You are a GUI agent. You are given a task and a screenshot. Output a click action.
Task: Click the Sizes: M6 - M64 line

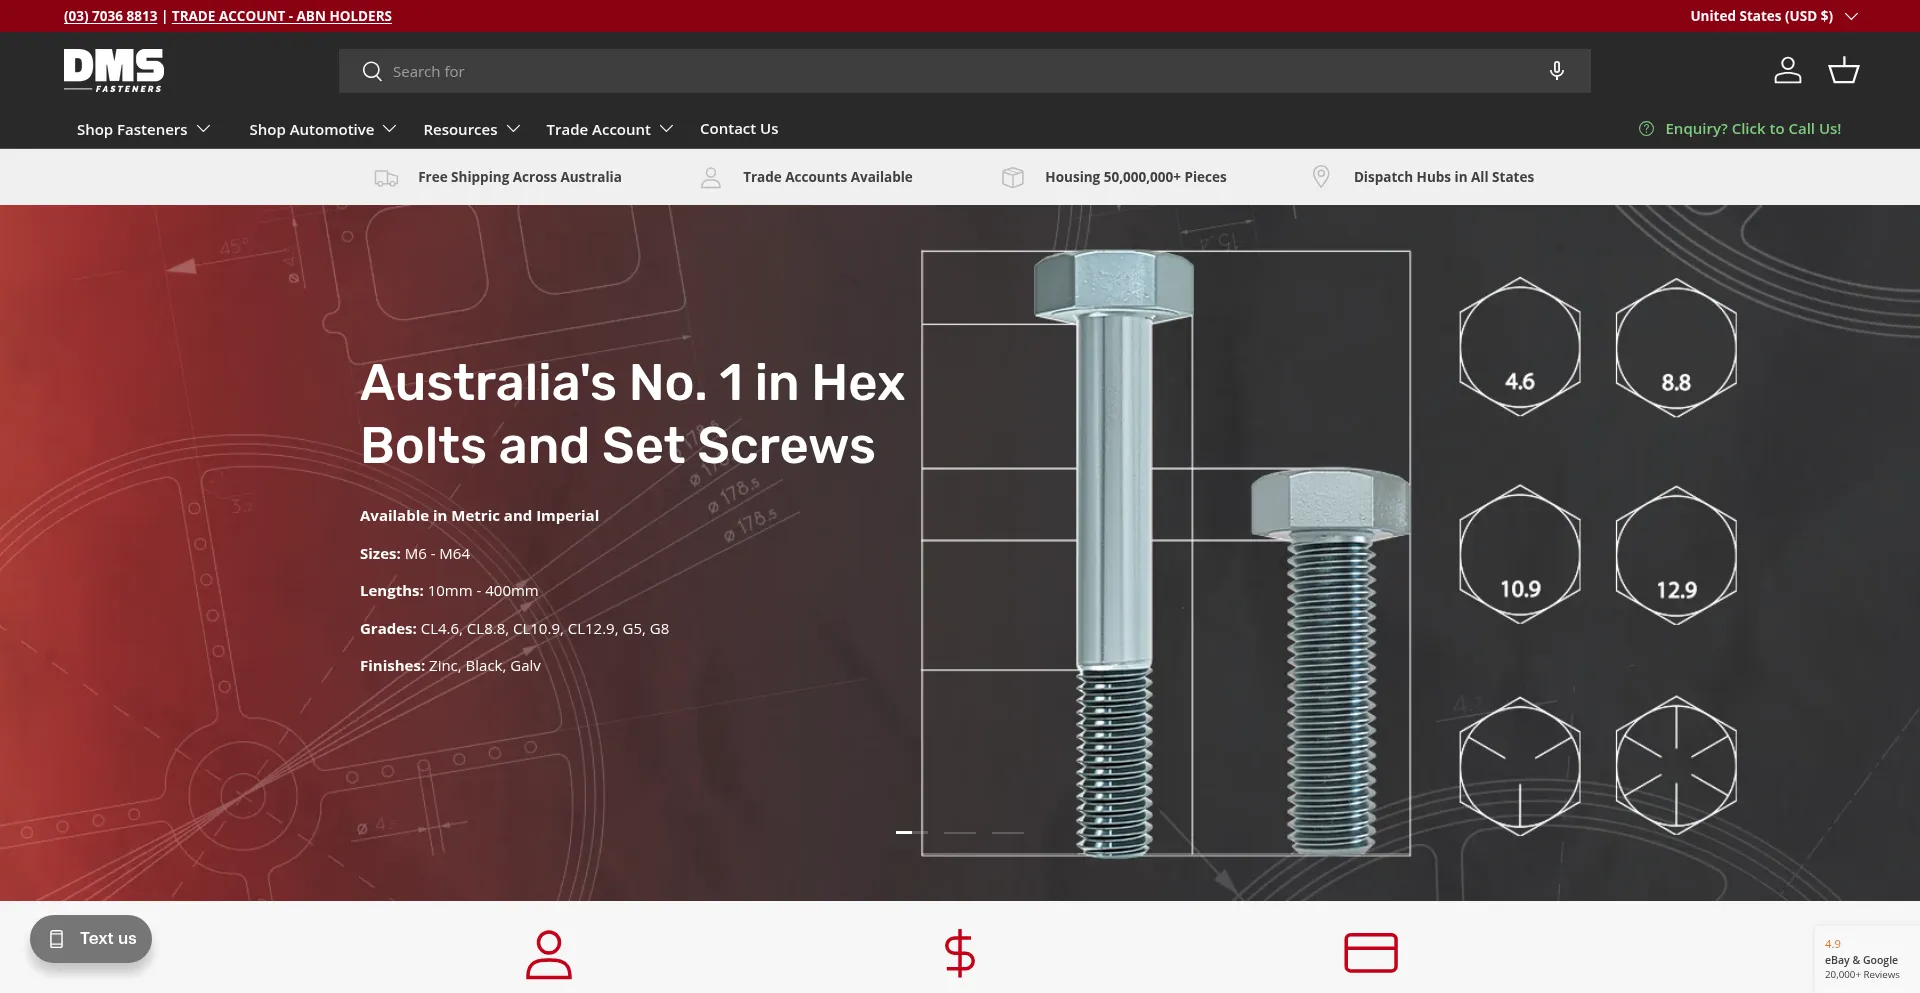[x=415, y=554]
